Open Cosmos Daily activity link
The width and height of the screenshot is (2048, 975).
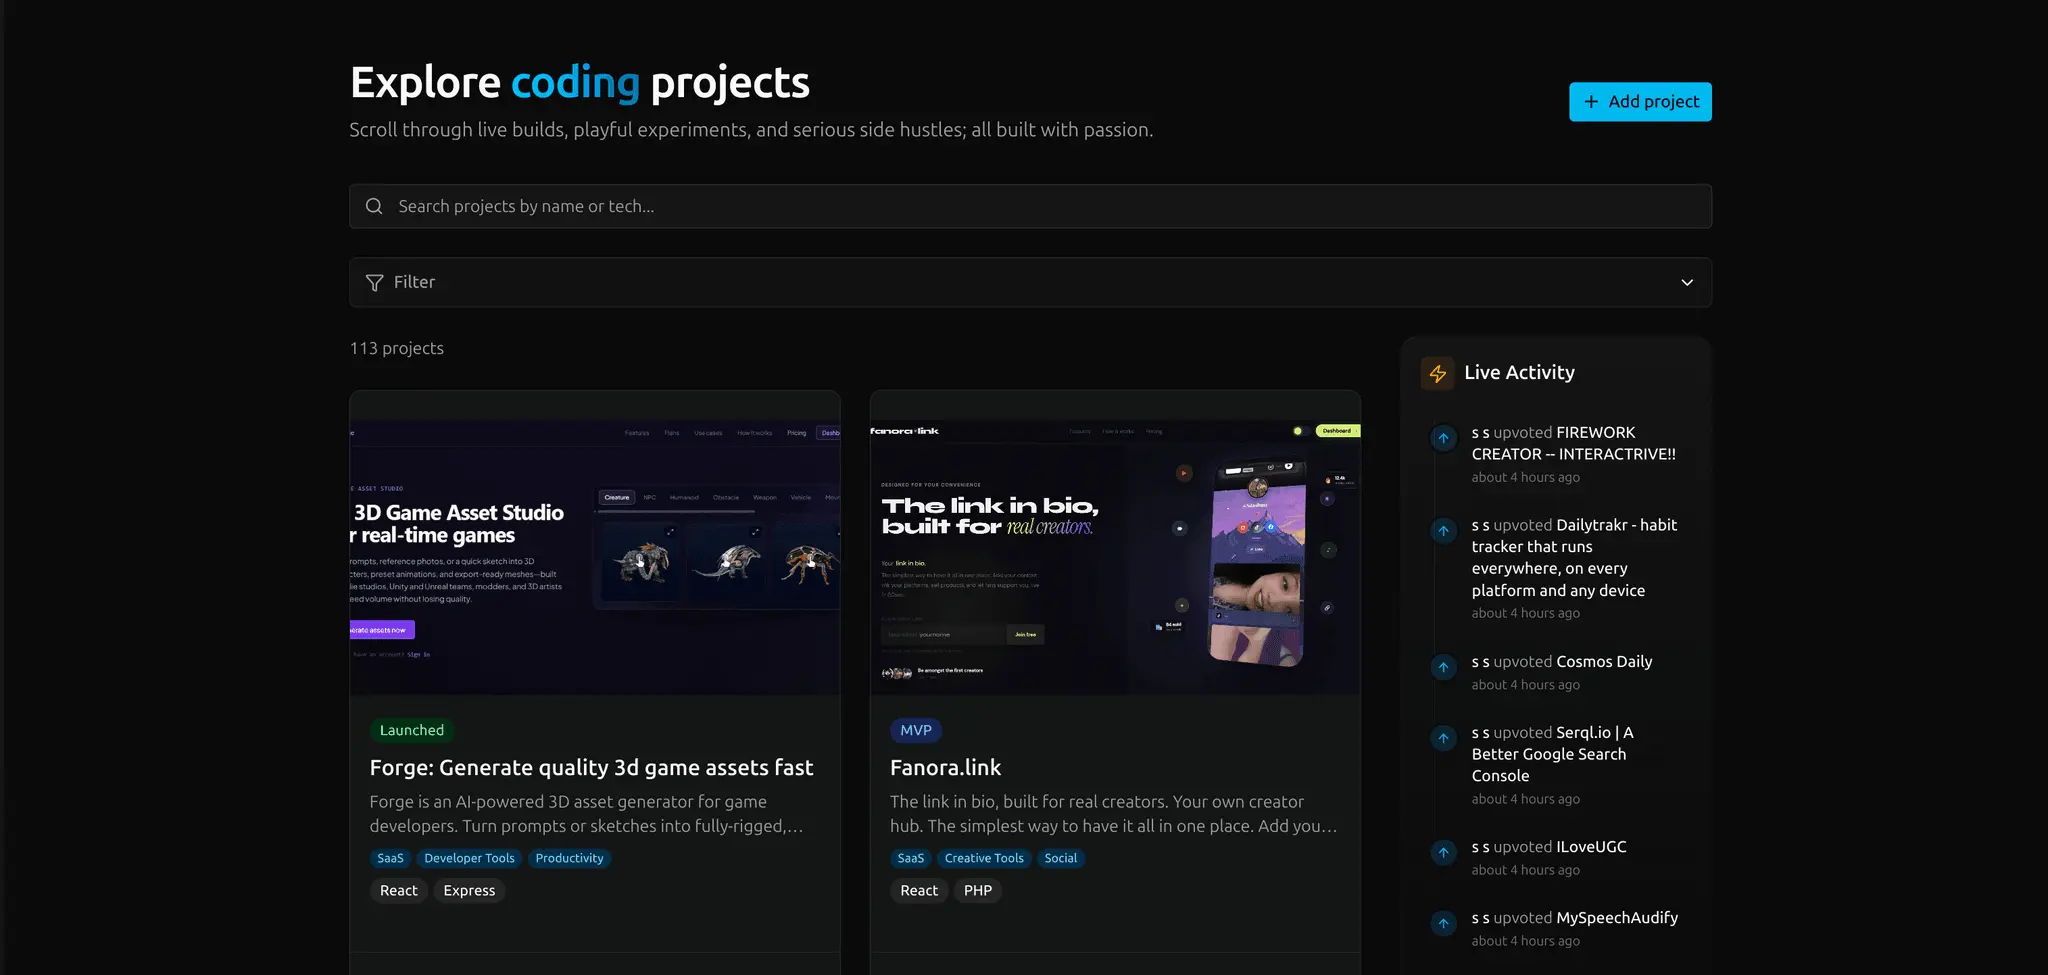(x=1604, y=661)
